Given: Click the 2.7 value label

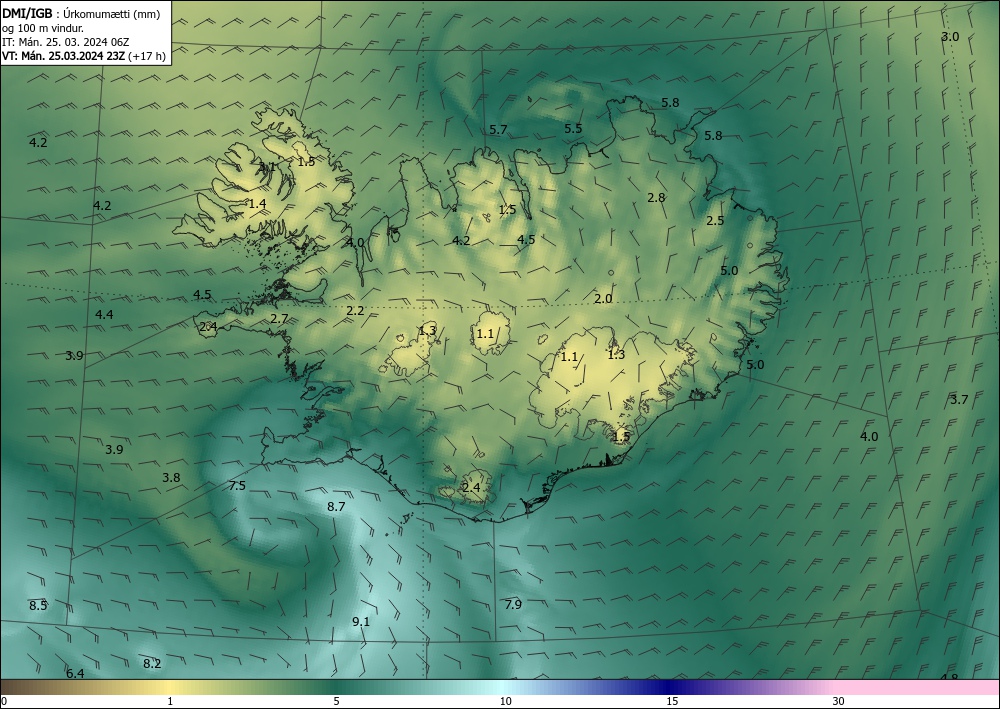Looking at the screenshot, I should point(279,319).
